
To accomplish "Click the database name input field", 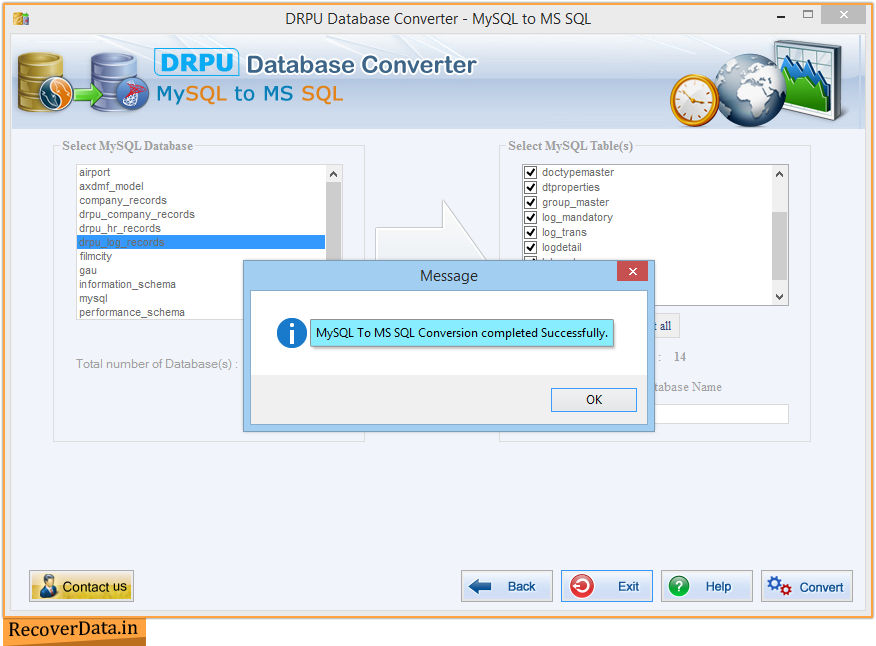I will 721,414.
